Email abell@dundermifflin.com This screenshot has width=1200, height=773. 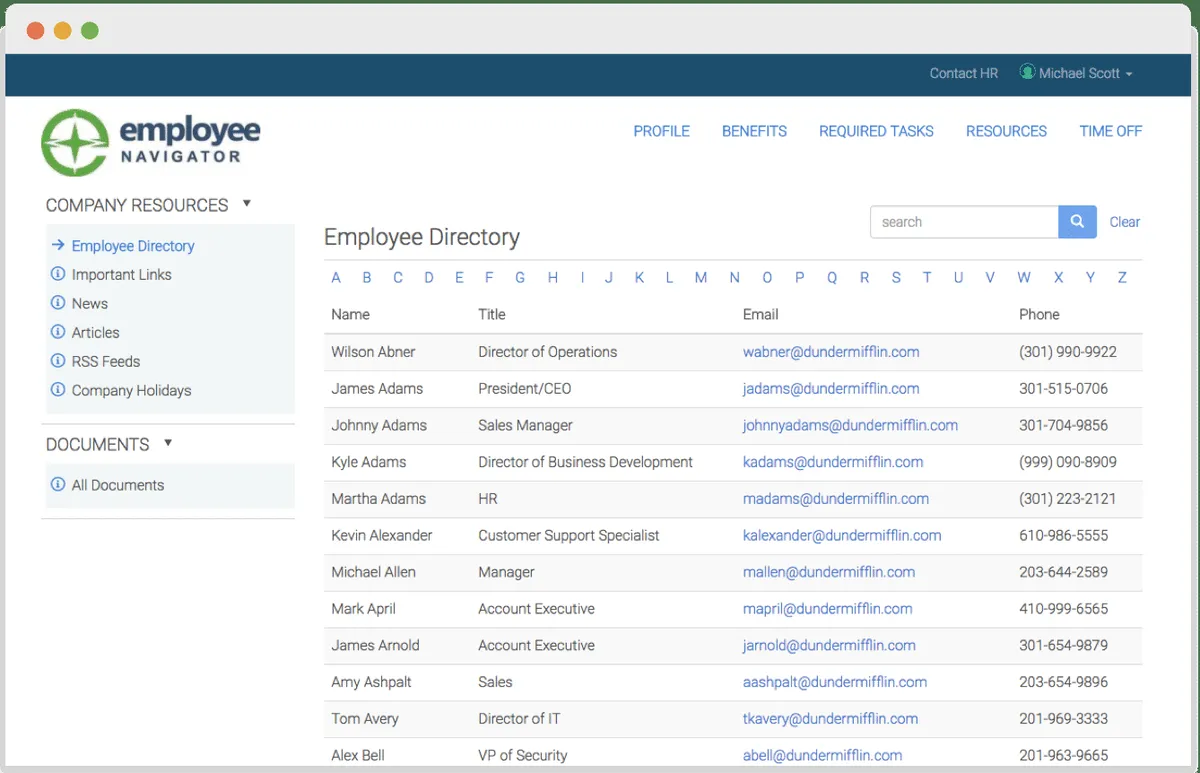pyautogui.click(x=822, y=755)
